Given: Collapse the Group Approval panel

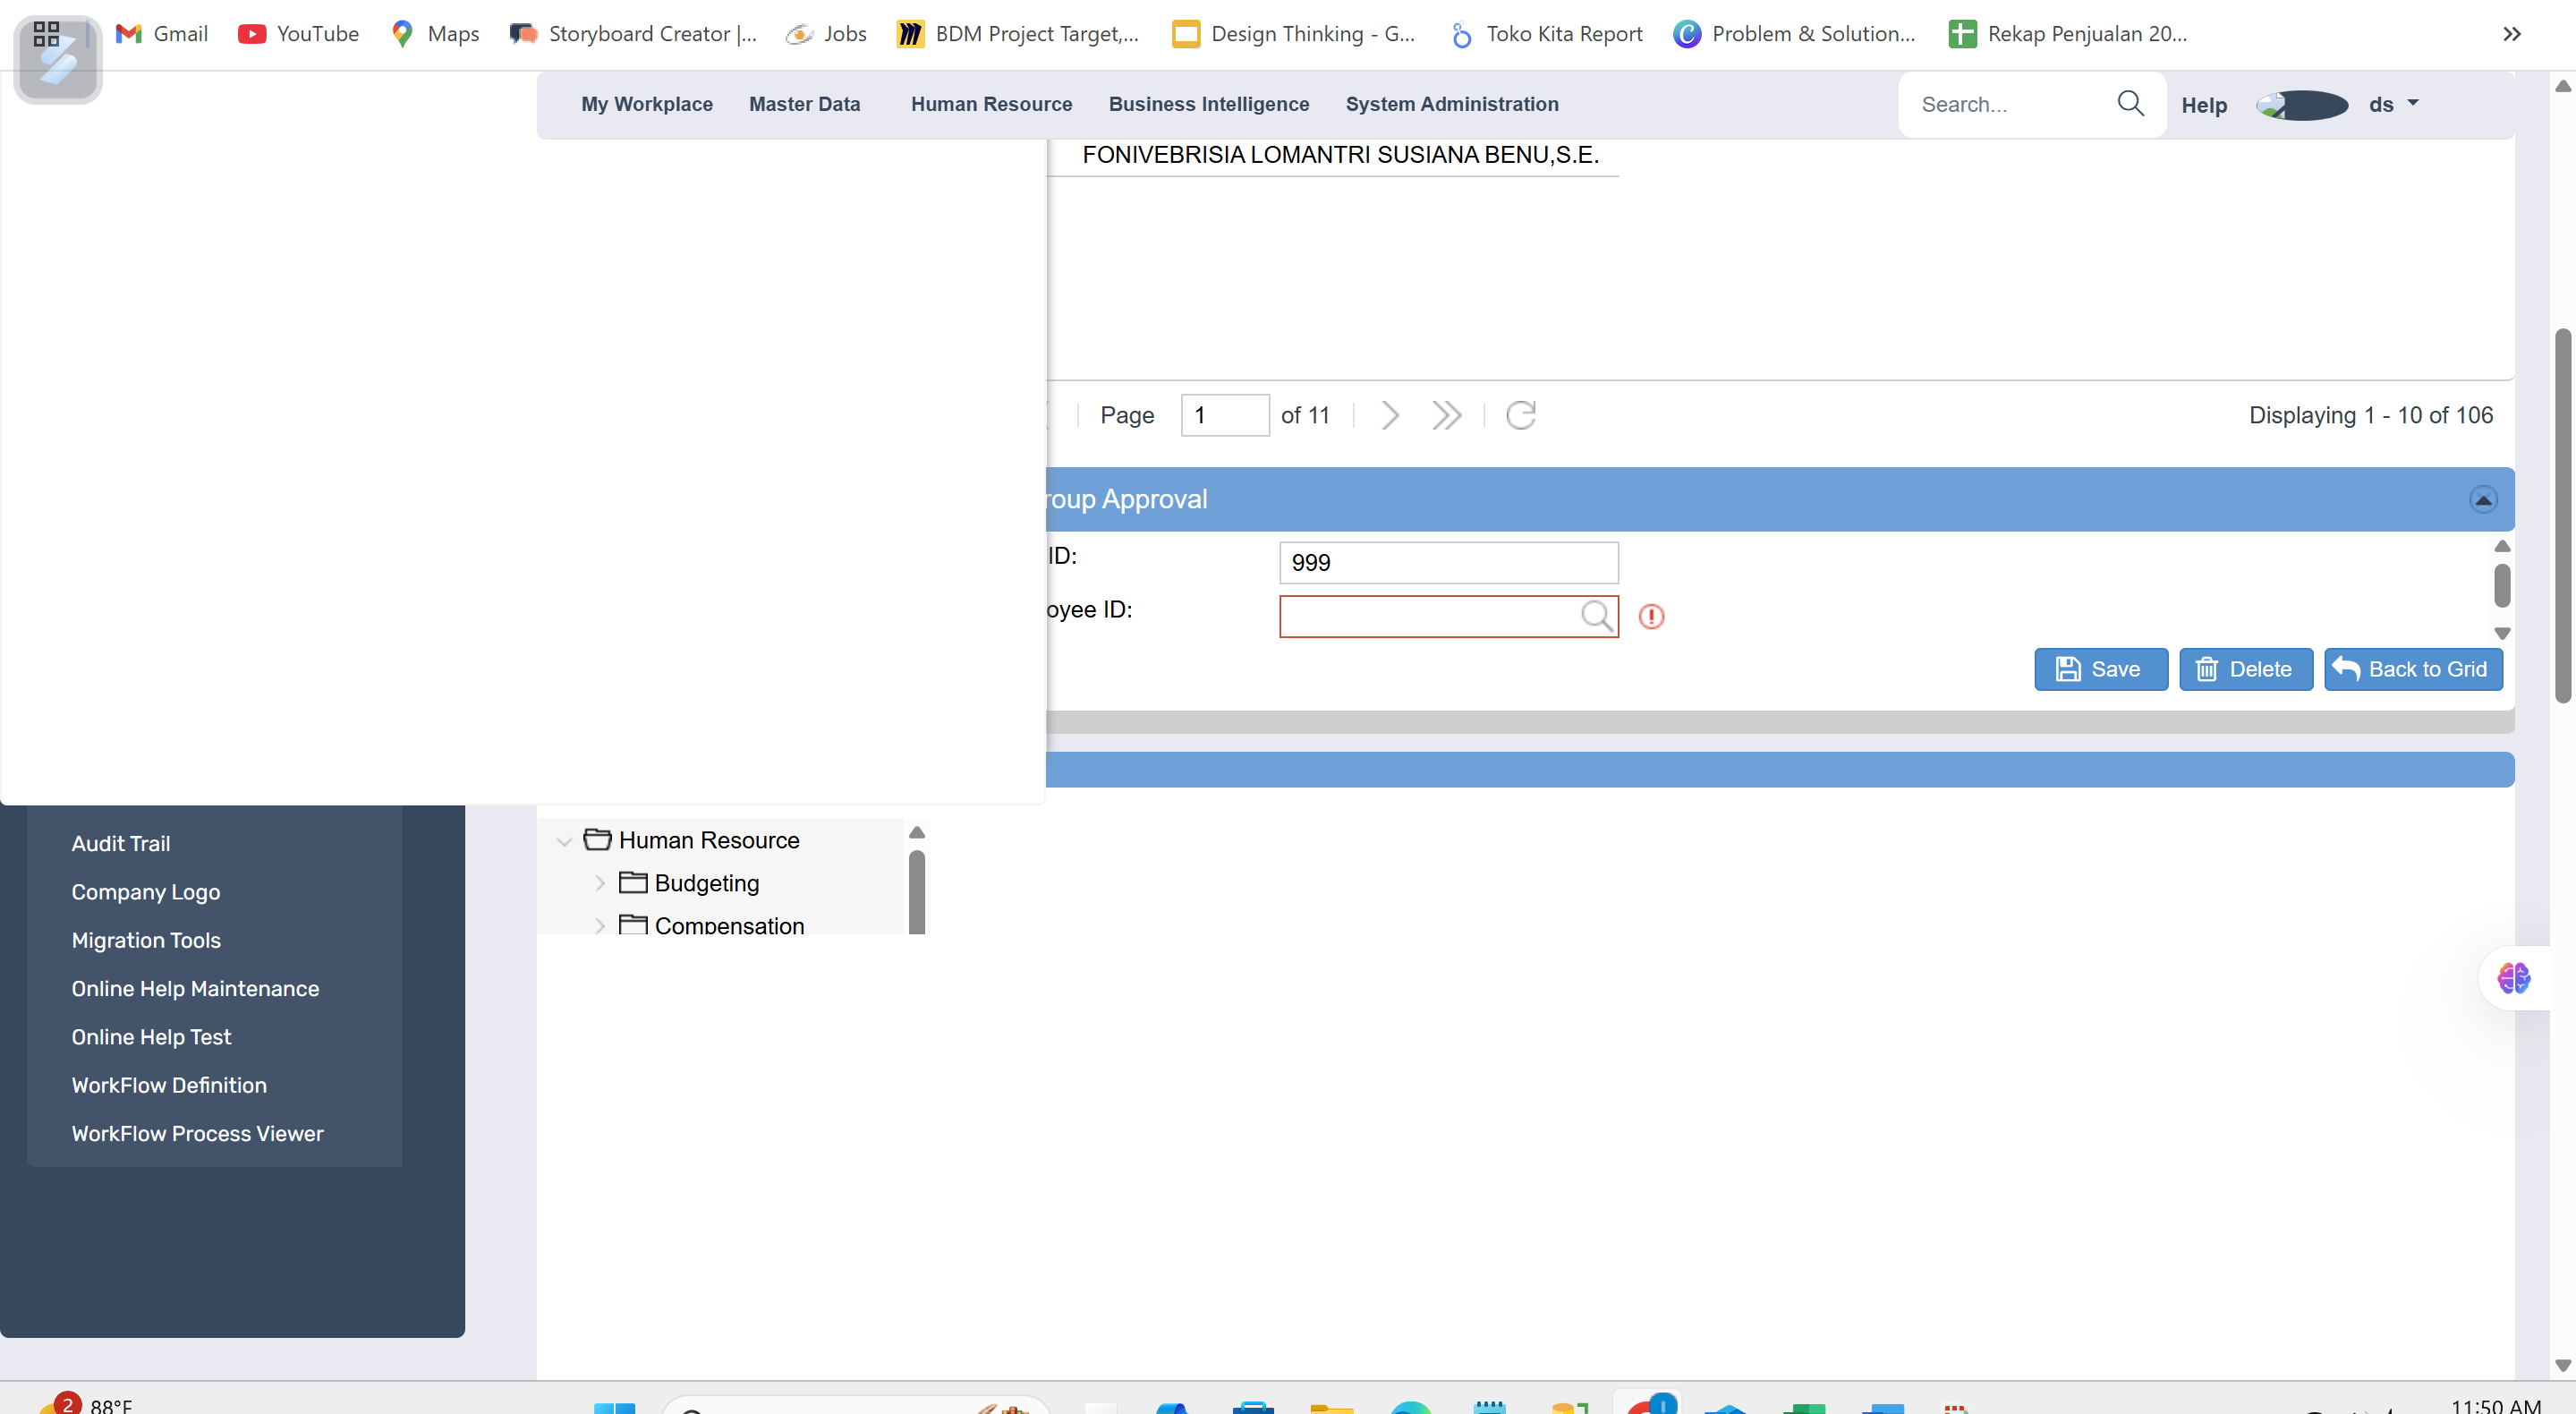Looking at the screenshot, I should (x=2483, y=499).
